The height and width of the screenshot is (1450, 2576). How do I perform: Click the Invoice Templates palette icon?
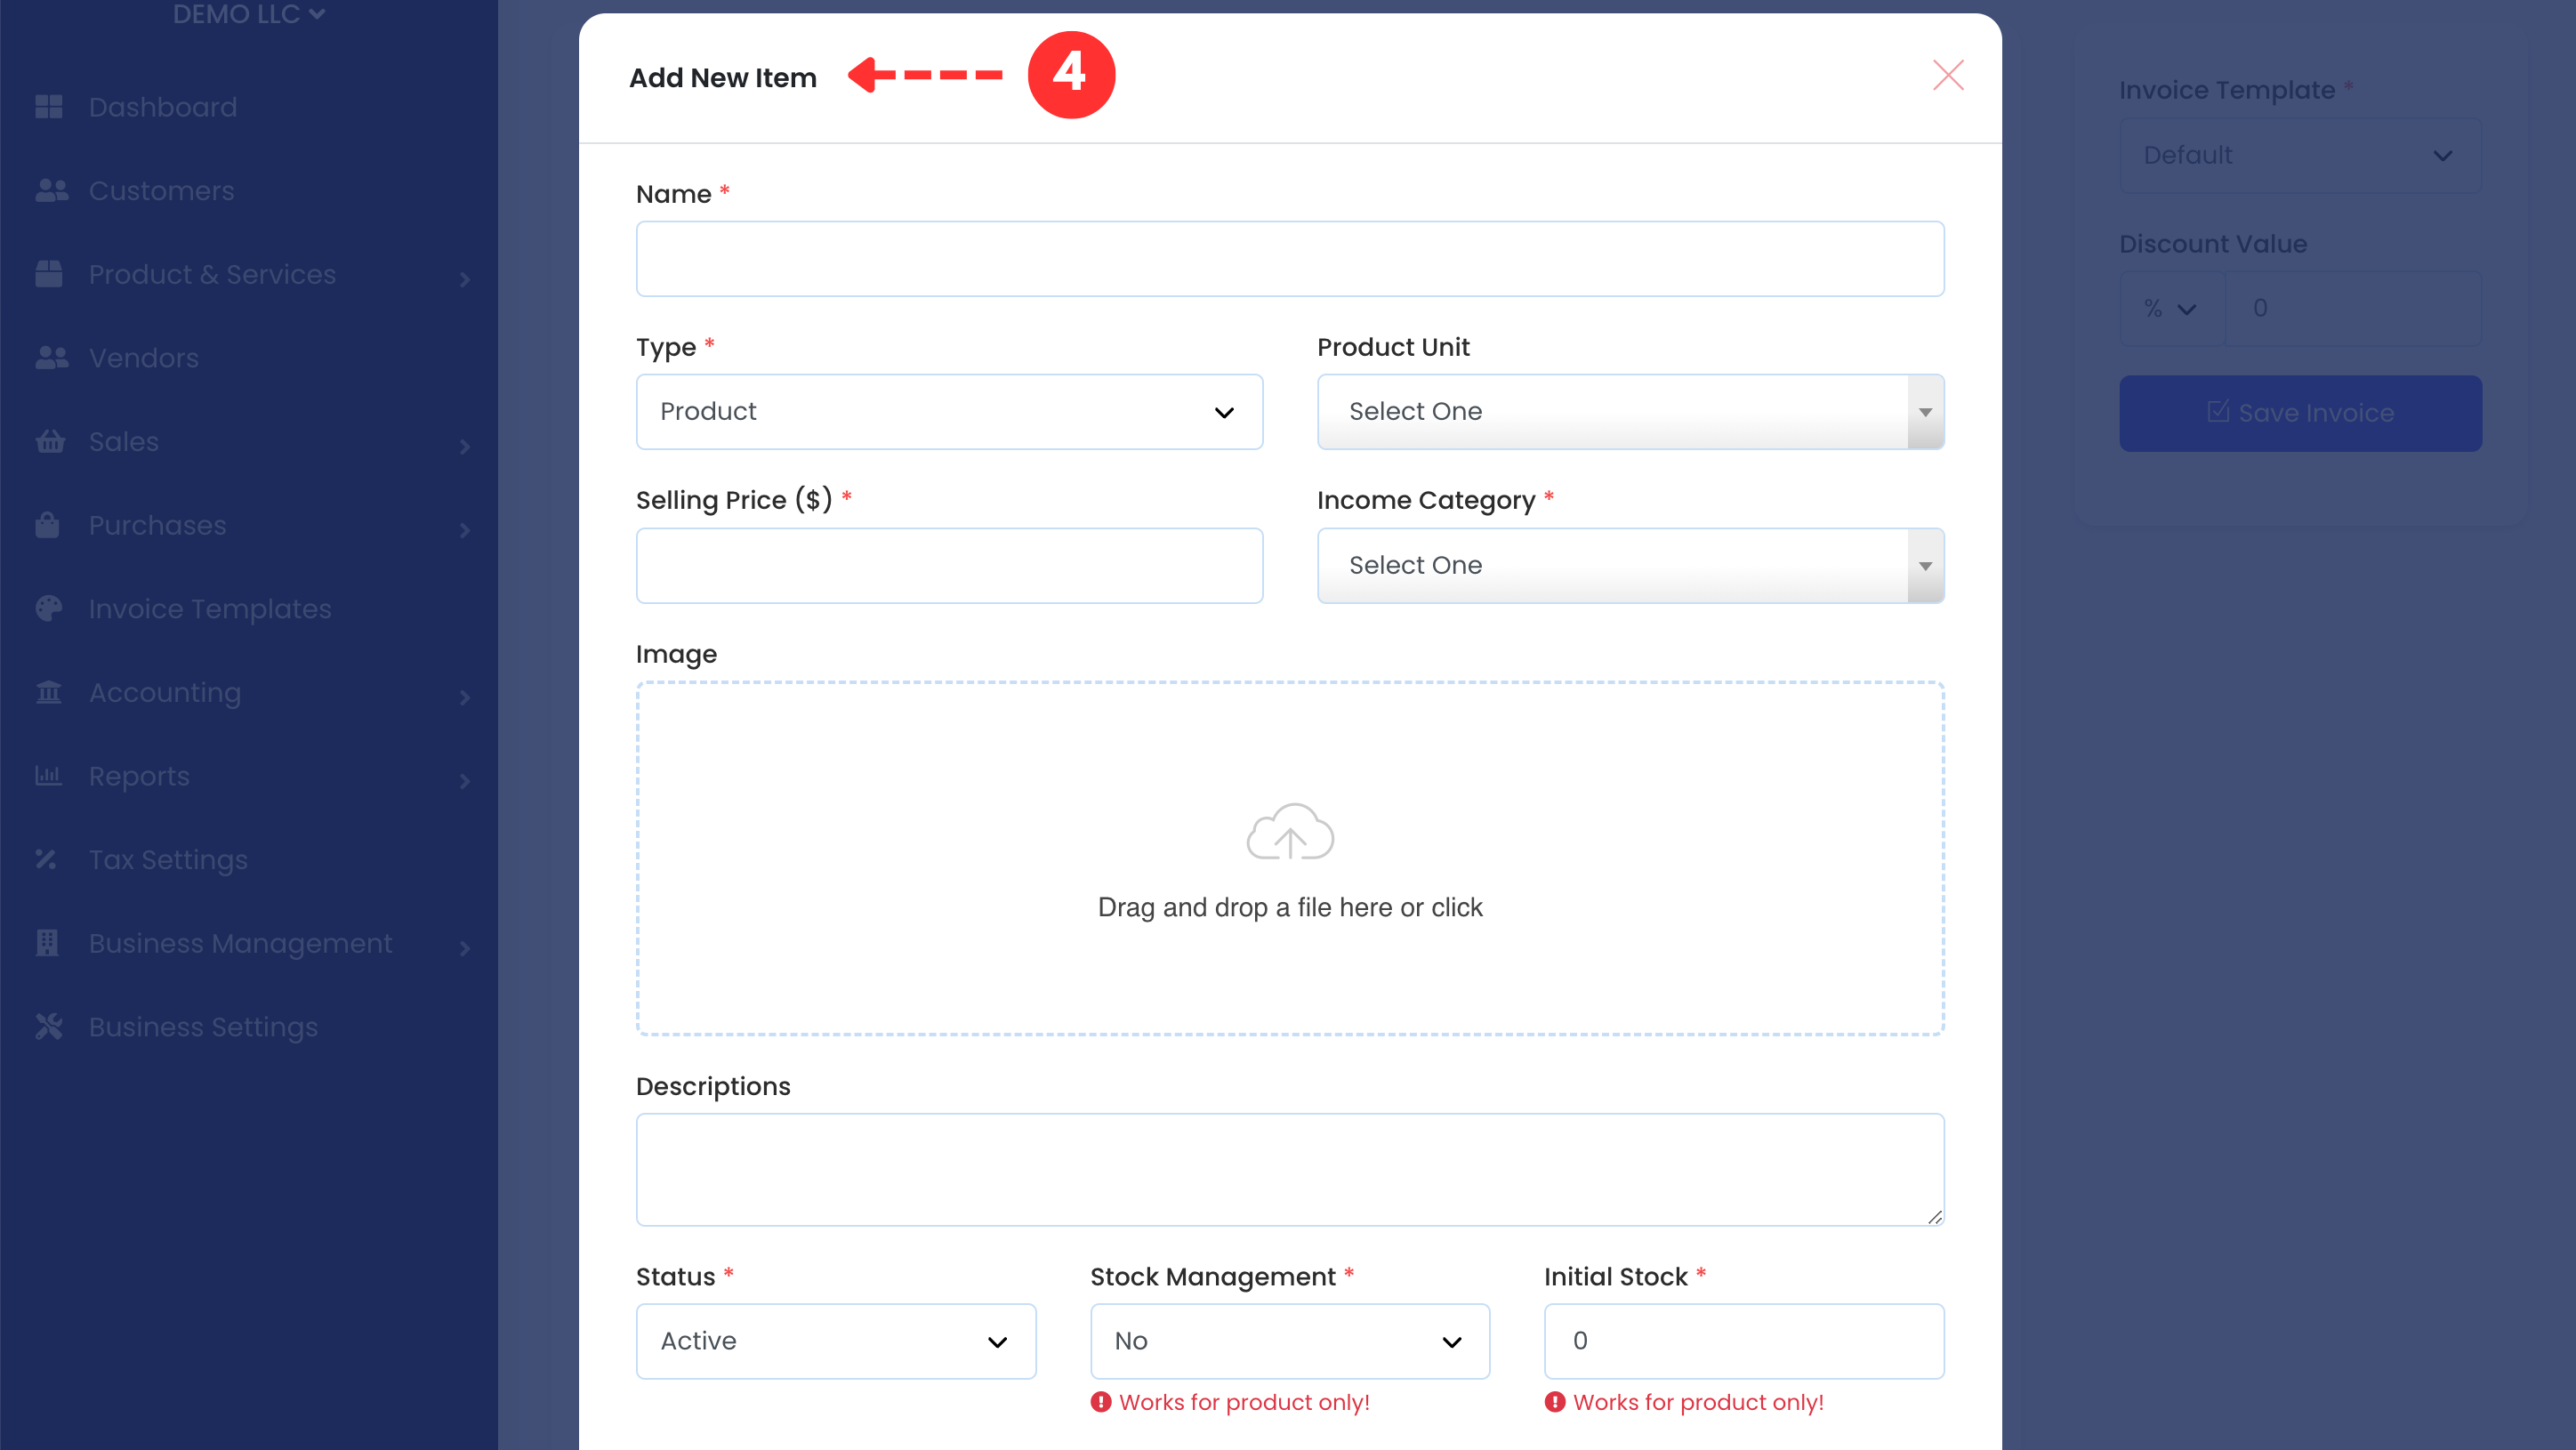point(48,608)
